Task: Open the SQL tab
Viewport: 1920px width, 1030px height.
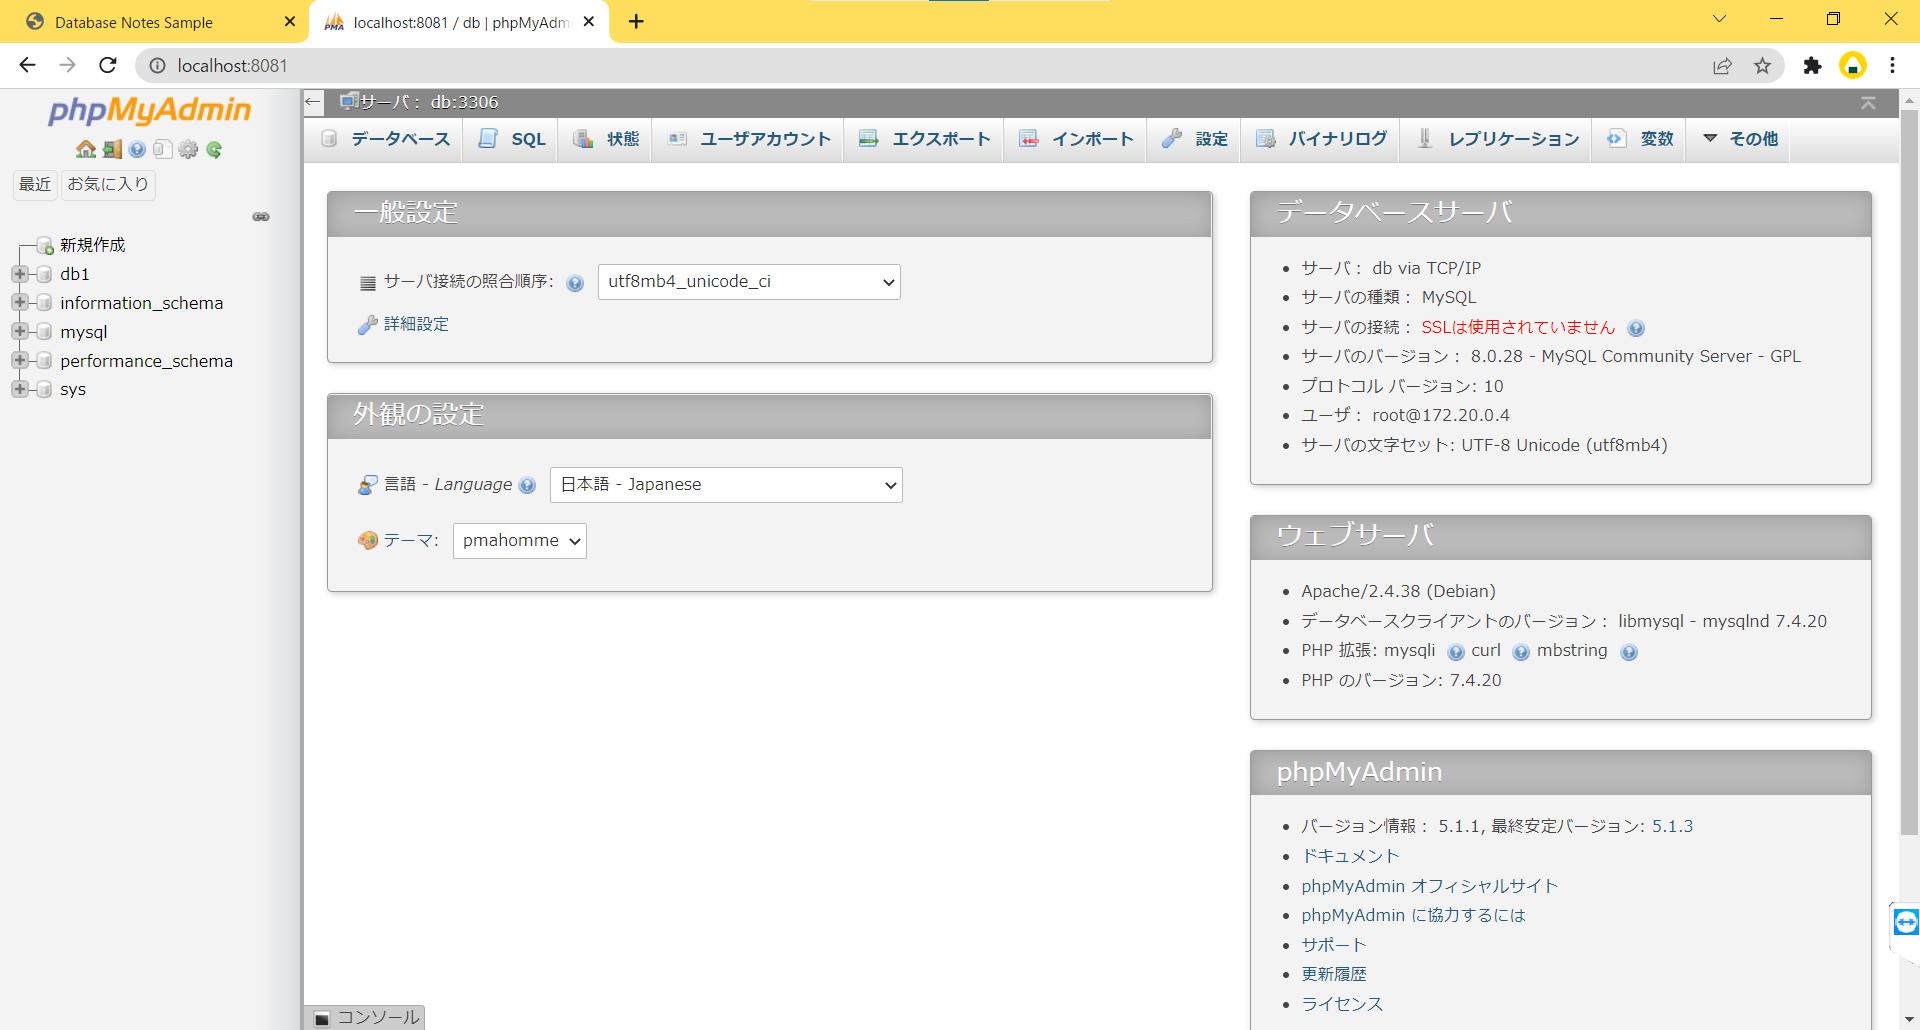Action: point(512,139)
